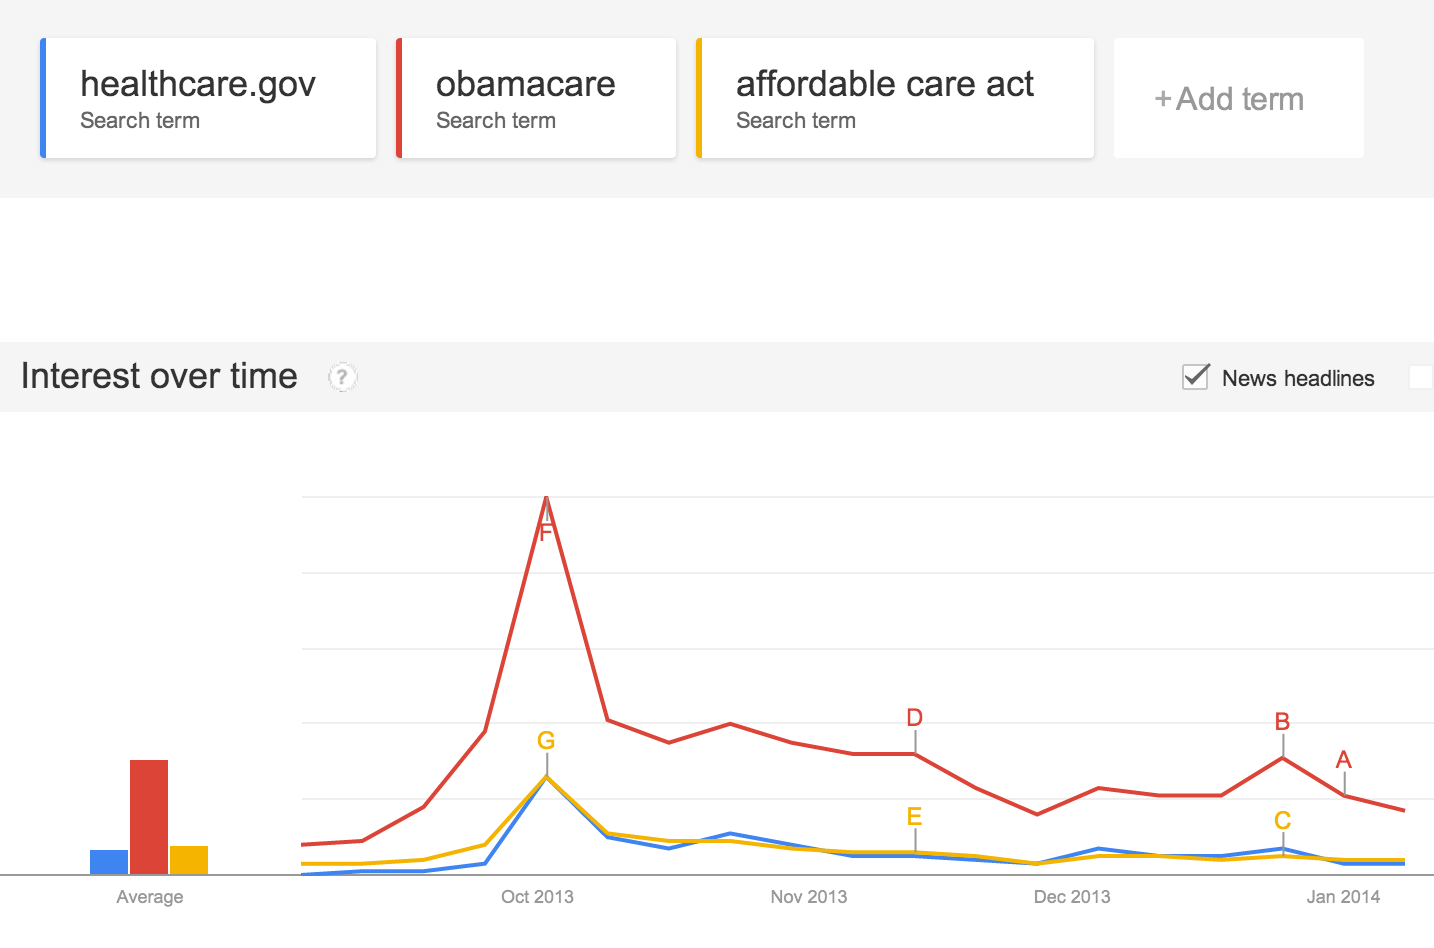Click news headline marker G
Image resolution: width=1434 pixels, height=948 pixels.
pos(546,741)
